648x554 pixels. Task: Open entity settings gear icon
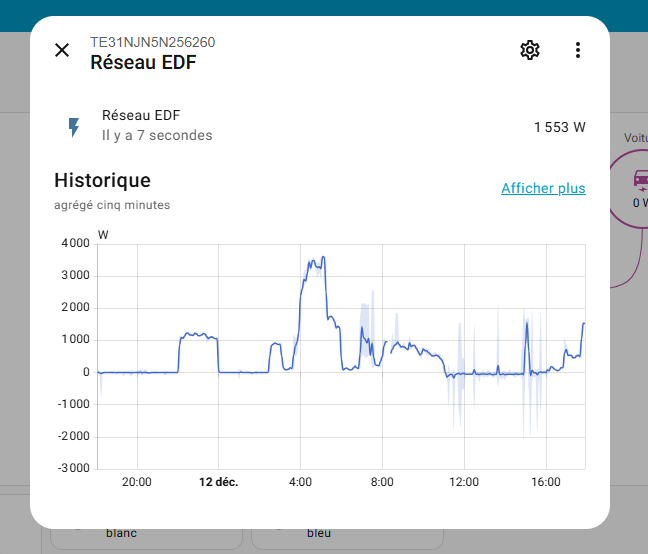tap(529, 50)
